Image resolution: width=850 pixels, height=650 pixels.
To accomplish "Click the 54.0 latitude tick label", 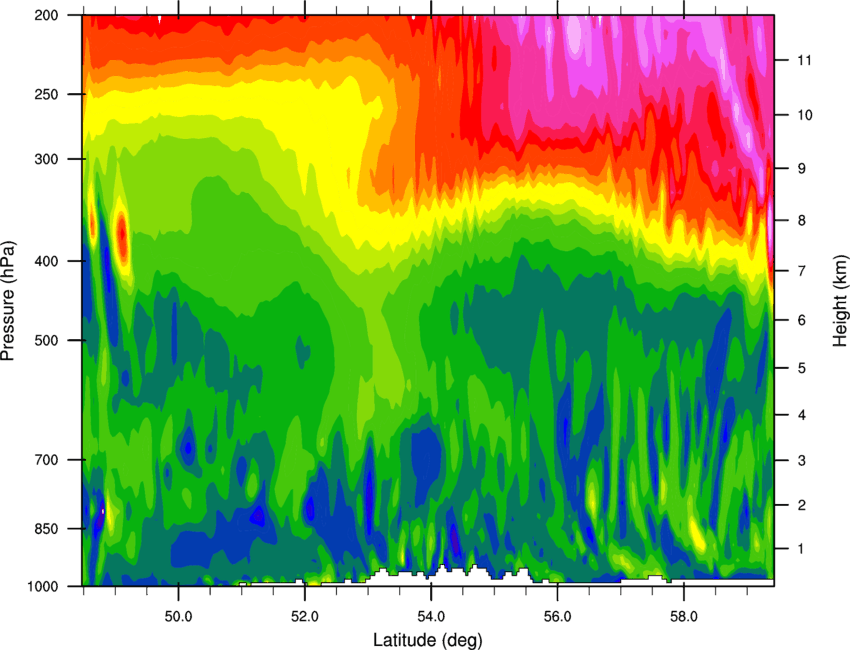I will click(x=431, y=617).
